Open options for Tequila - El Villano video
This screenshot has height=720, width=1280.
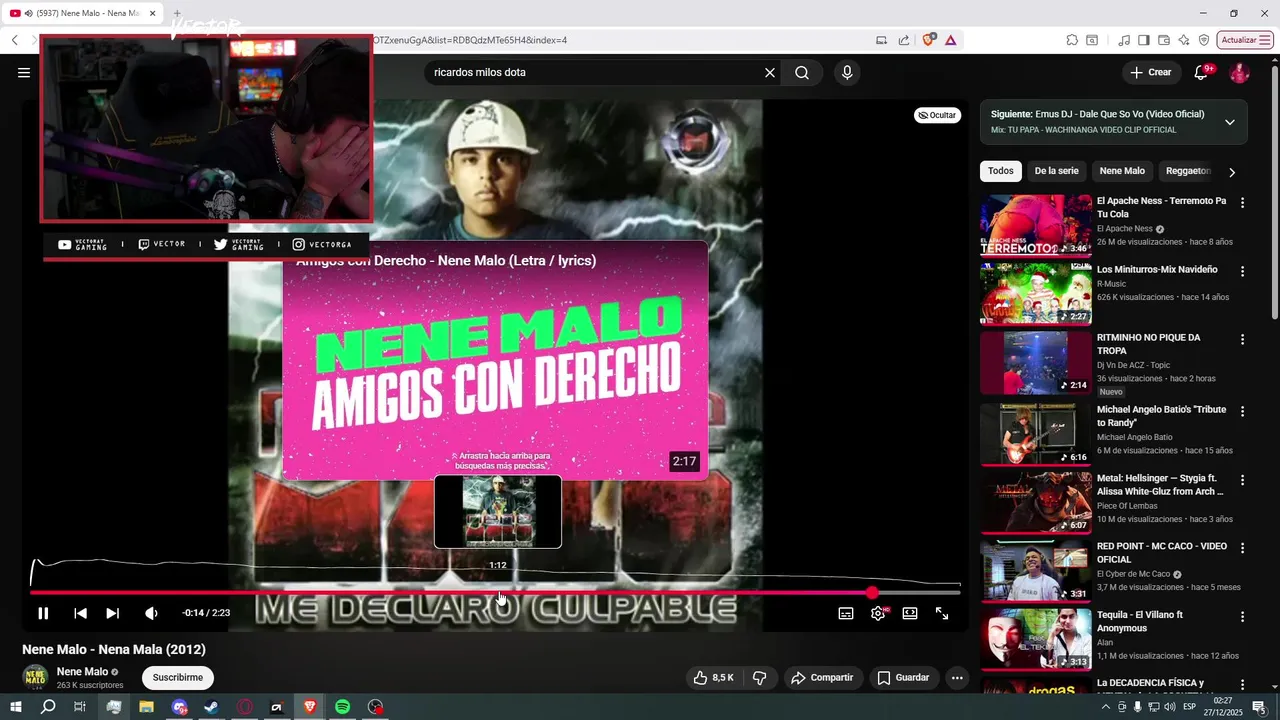click(1243, 617)
